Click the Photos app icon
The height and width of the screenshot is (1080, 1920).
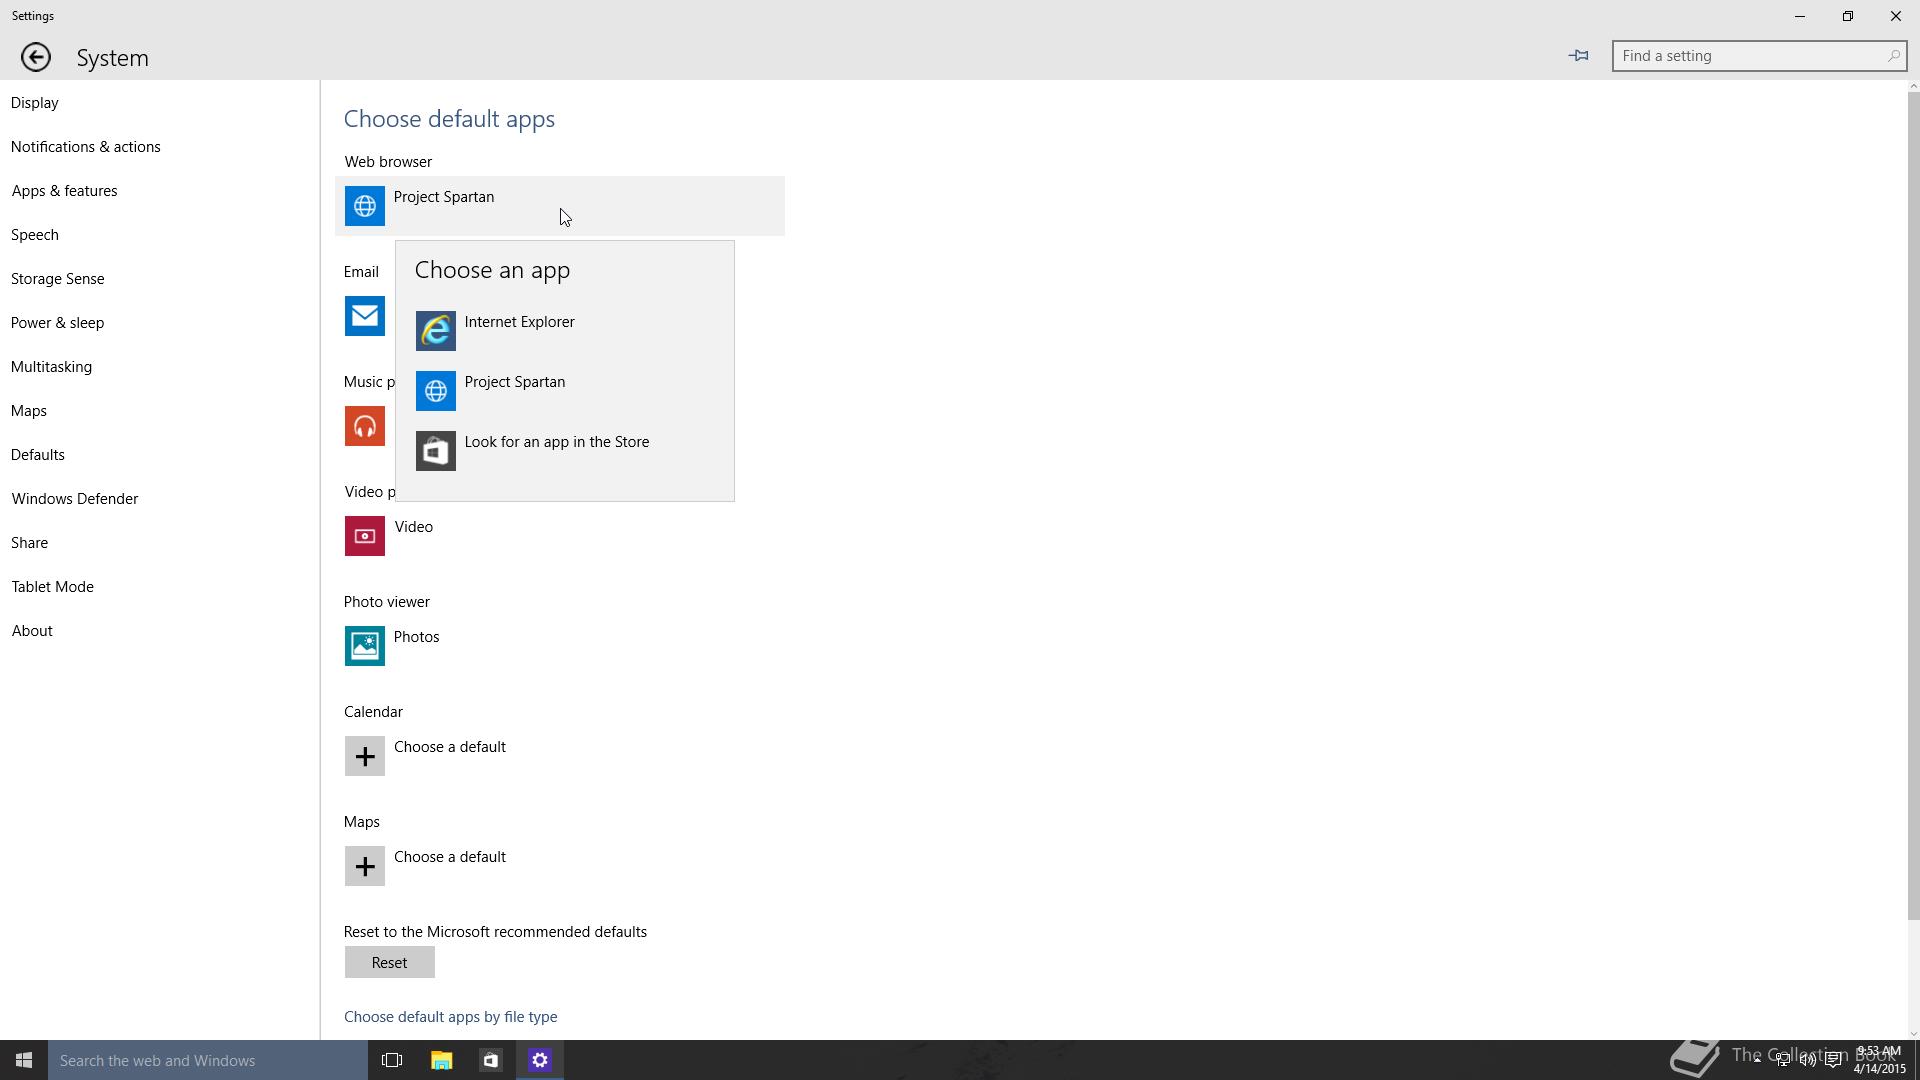[x=365, y=646]
